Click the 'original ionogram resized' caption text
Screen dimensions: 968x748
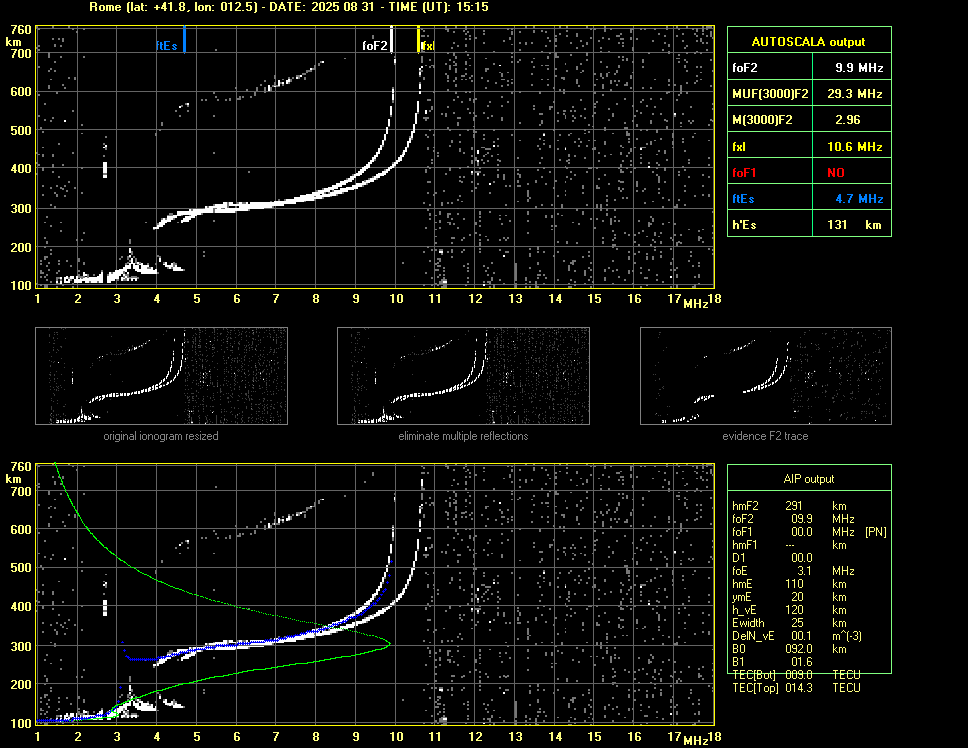coord(161,436)
